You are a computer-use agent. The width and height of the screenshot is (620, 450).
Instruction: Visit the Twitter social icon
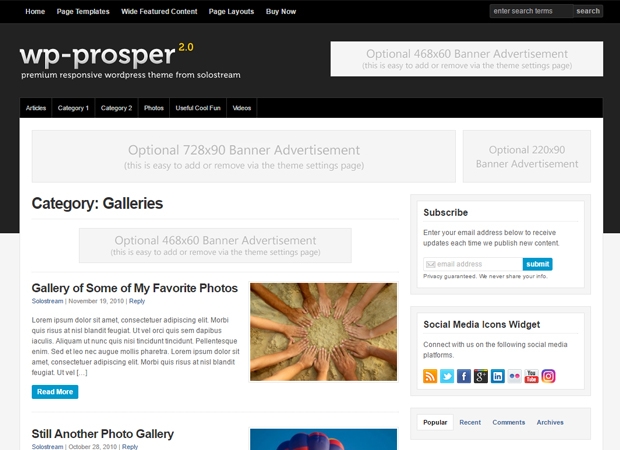[447, 376]
